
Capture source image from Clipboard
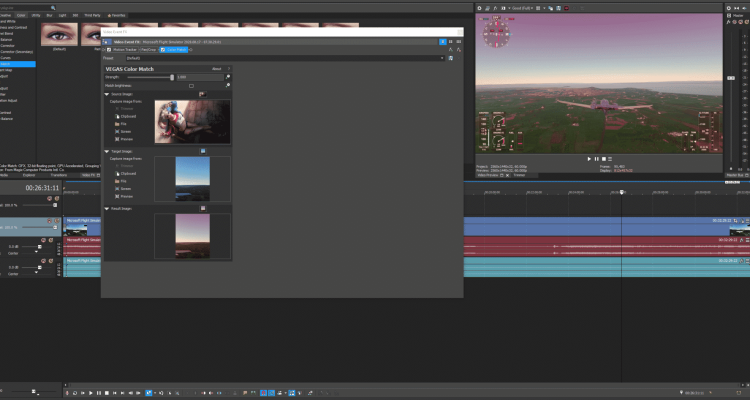tap(125, 116)
